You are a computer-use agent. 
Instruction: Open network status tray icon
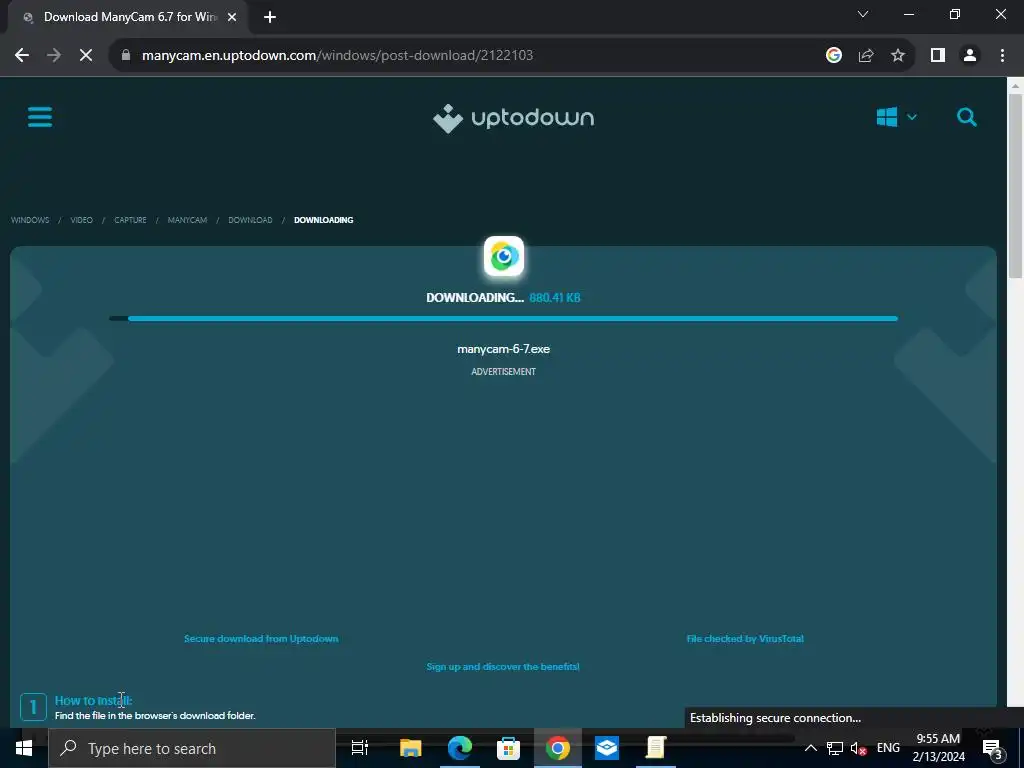click(835, 748)
